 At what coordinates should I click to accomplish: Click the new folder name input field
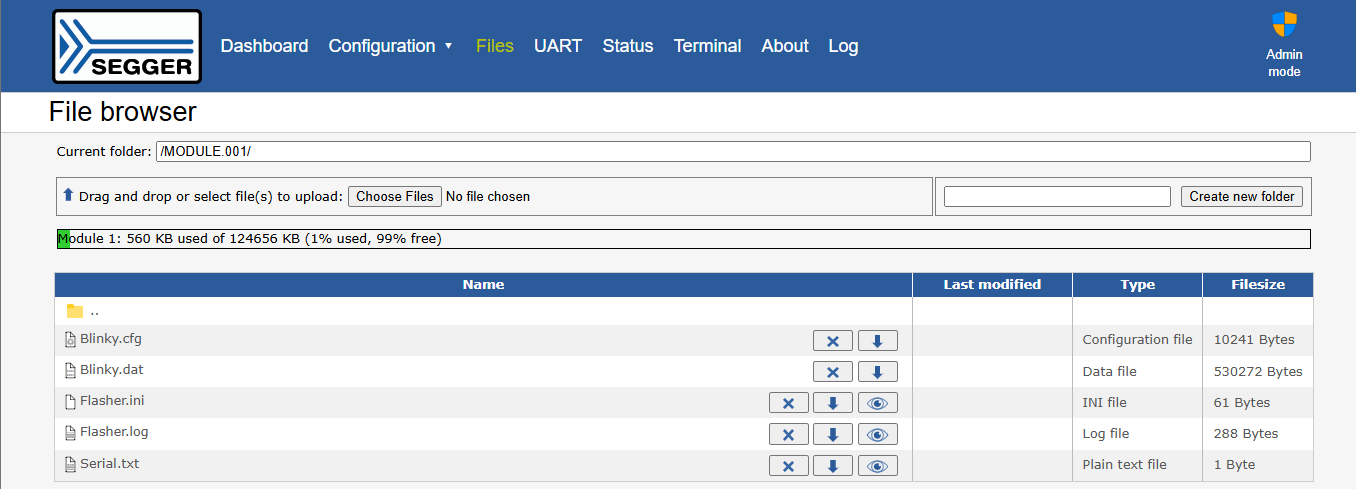pos(1056,196)
